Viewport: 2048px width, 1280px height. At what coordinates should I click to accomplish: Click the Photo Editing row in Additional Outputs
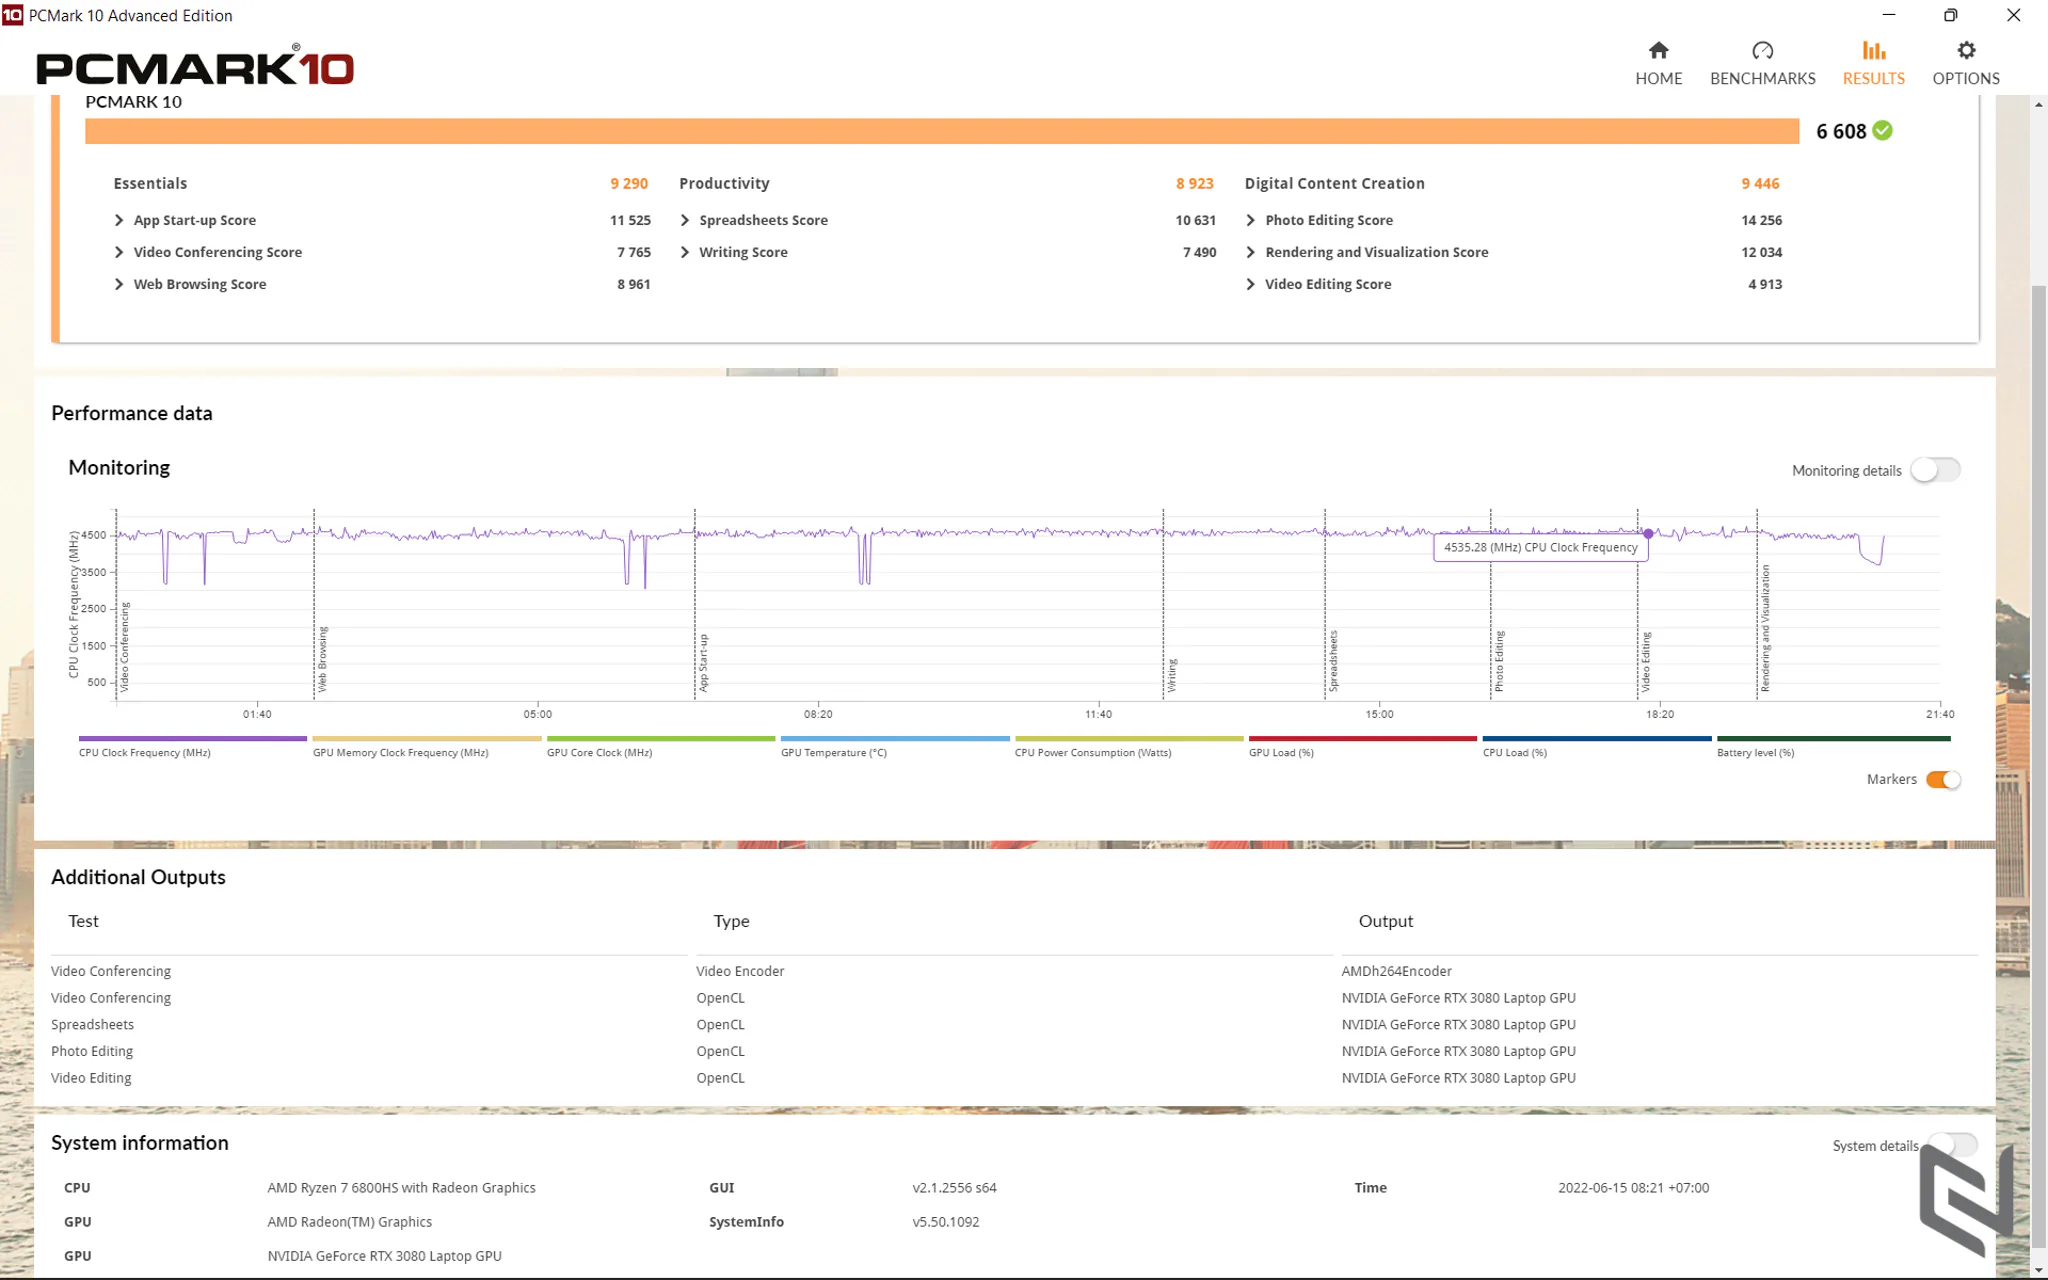(x=1014, y=1051)
